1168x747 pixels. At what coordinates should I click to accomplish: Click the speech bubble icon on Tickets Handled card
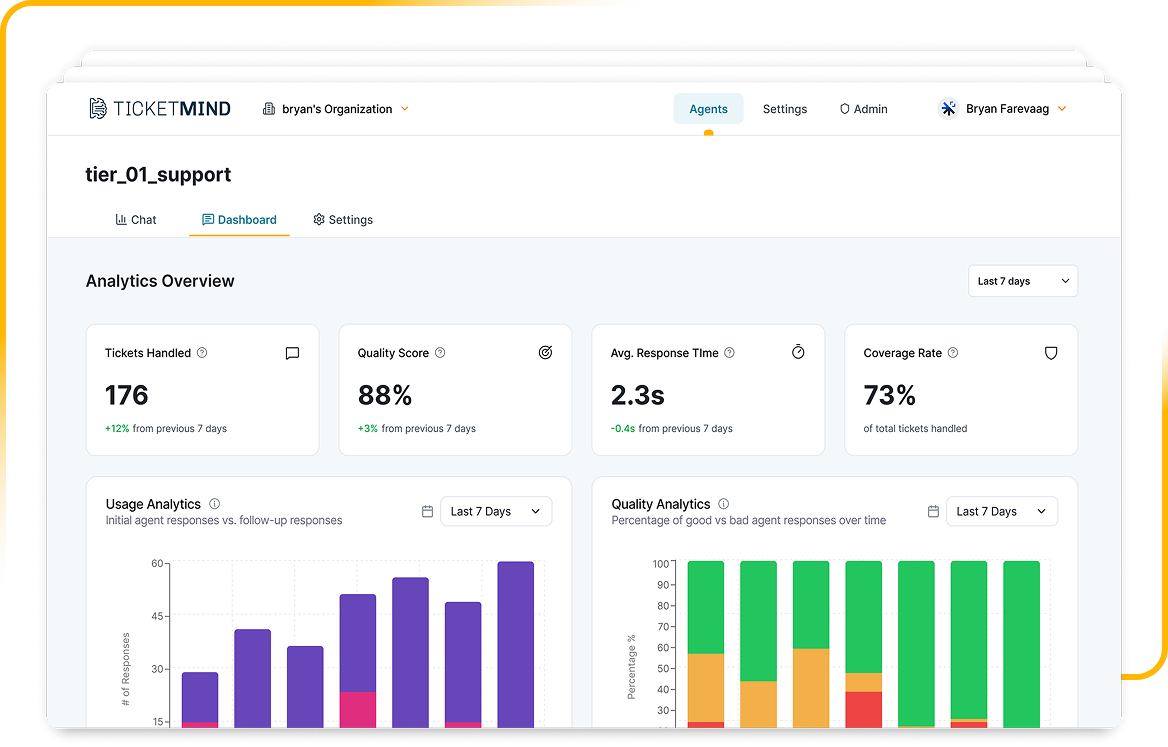coord(292,353)
